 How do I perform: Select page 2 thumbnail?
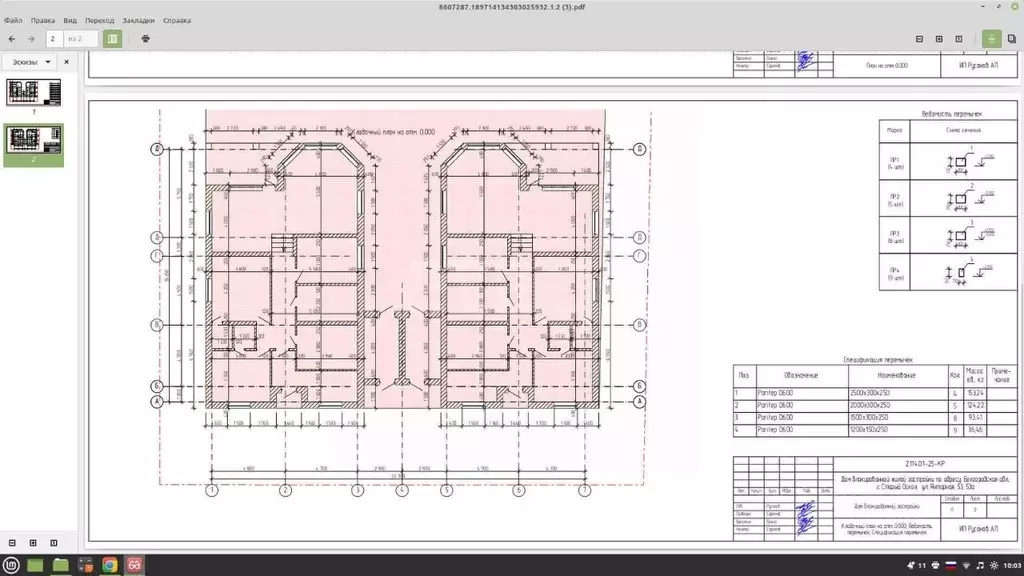[33, 140]
